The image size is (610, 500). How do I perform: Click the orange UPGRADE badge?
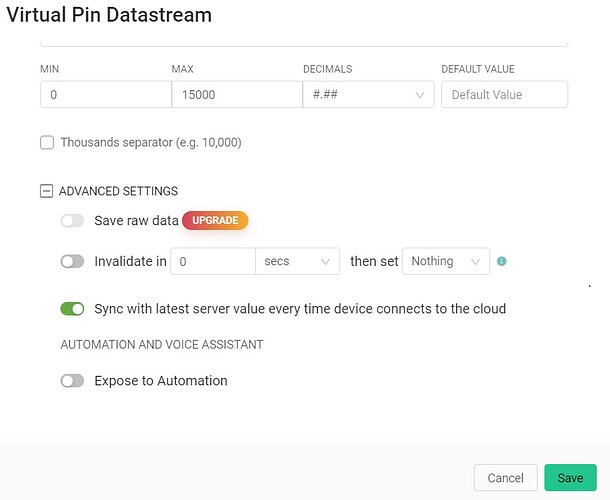(214, 221)
